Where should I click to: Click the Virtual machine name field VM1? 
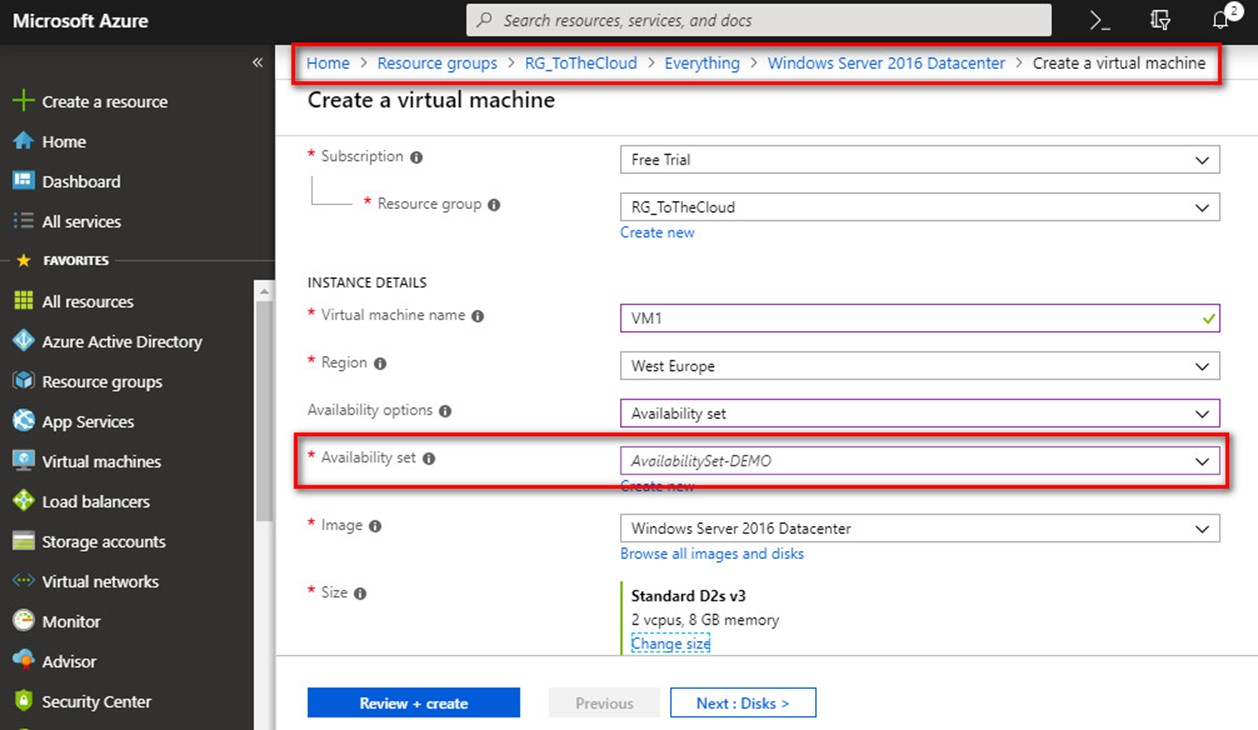click(x=920, y=318)
